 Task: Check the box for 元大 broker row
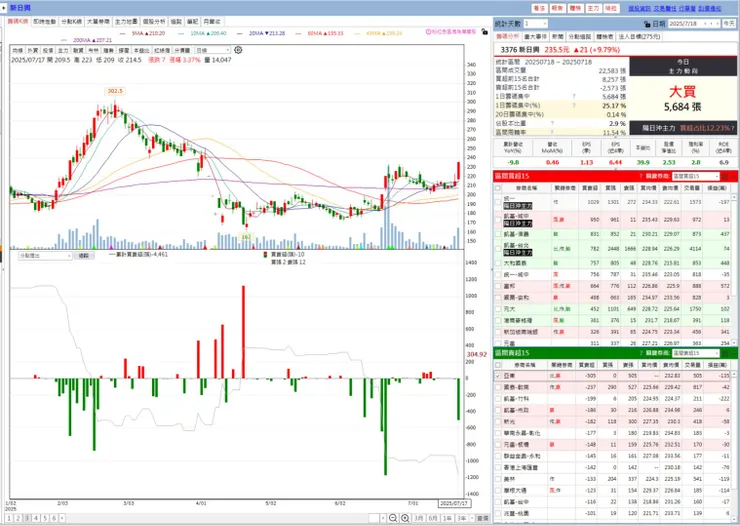(x=498, y=309)
